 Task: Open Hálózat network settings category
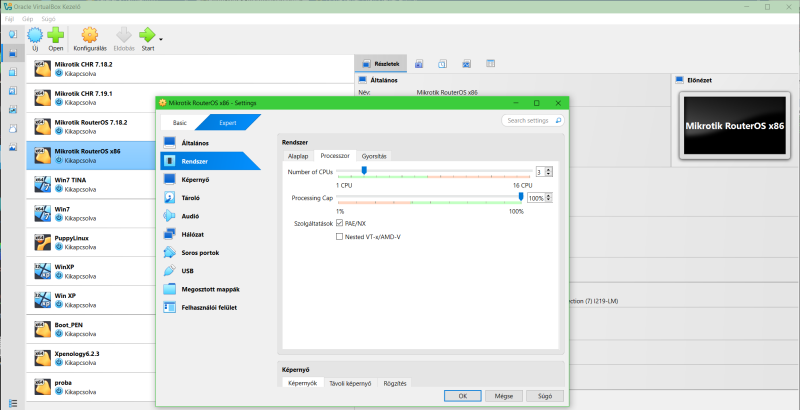(210, 235)
